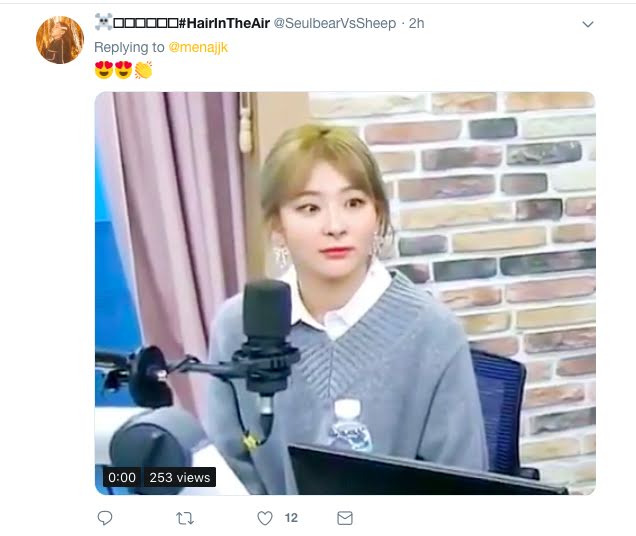The image size is (636, 536).
Task: Retweet this tweet using the retweet icon
Action: click(x=185, y=518)
